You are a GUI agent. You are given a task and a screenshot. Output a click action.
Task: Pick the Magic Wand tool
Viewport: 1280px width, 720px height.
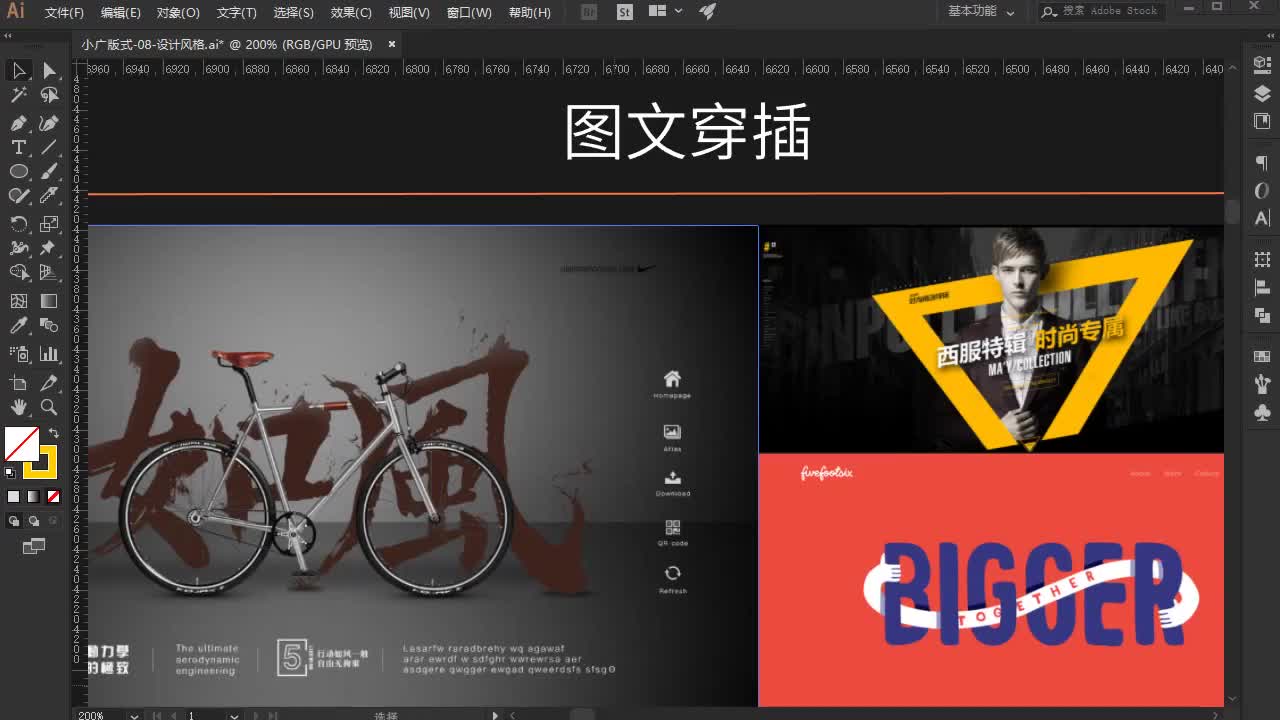[18, 95]
